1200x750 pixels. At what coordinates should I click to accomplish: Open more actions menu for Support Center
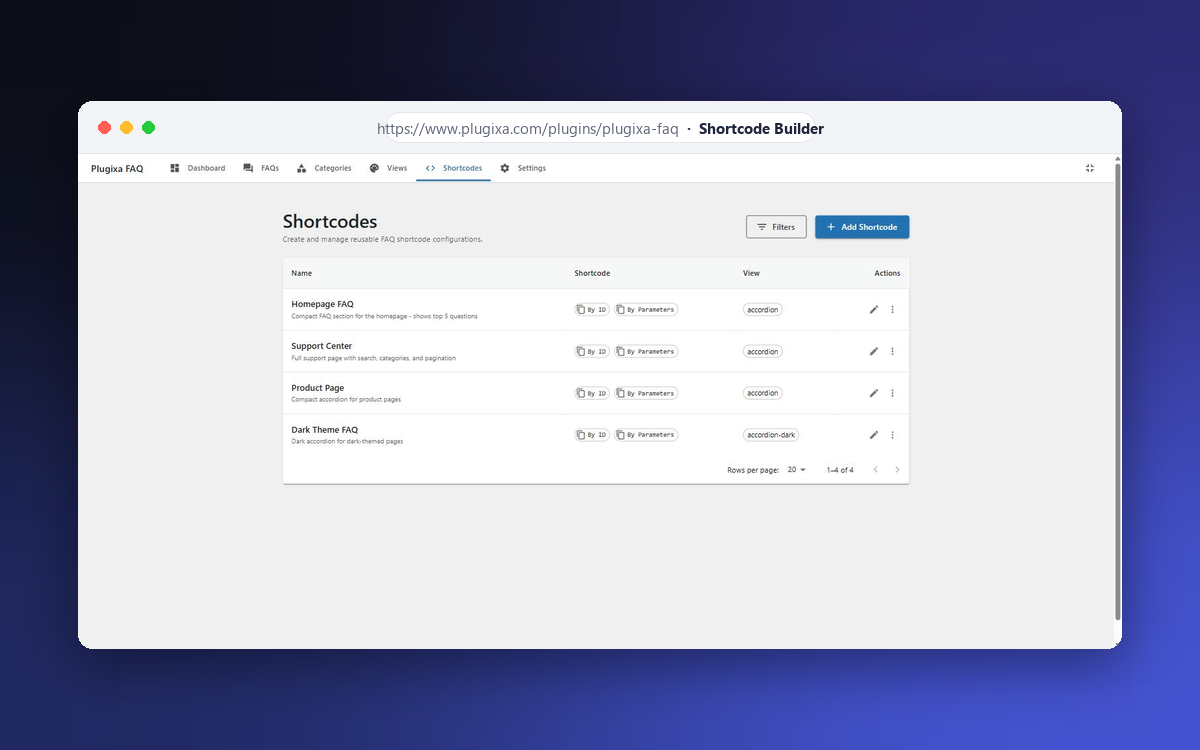click(892, 352)
